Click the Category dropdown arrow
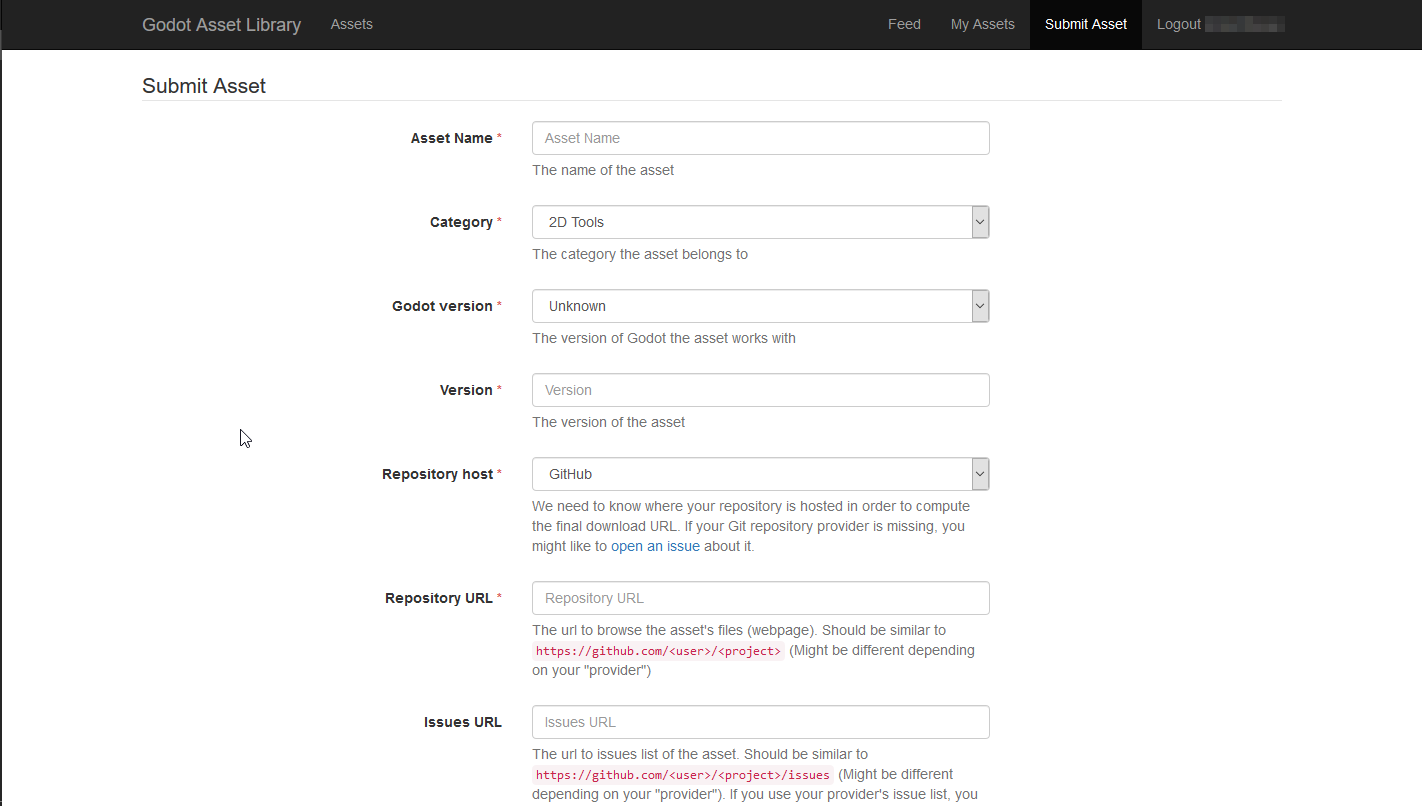Viewport: 1422px width, 806px height. (980, 222)
